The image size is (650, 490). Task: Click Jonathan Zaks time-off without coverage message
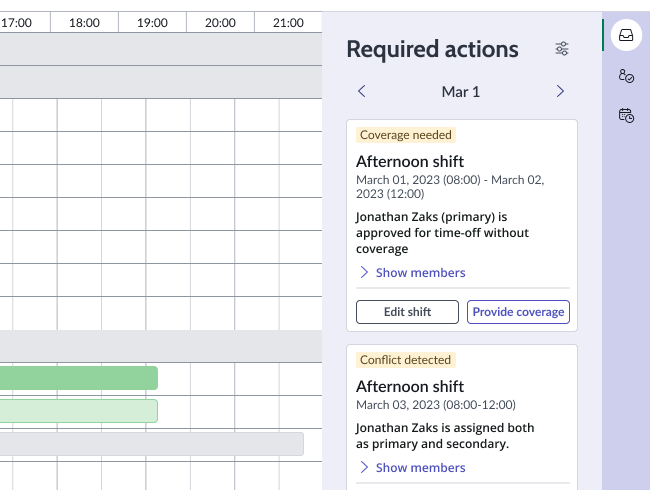442,233
